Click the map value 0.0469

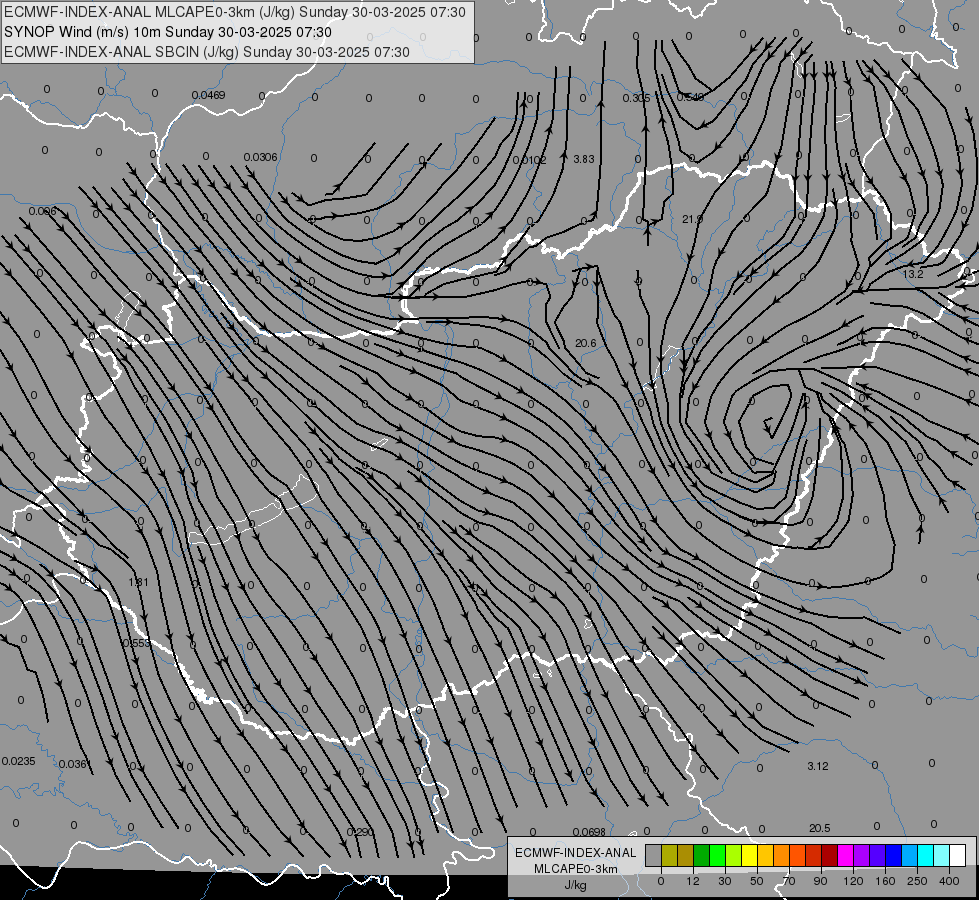tap(208, 96)
